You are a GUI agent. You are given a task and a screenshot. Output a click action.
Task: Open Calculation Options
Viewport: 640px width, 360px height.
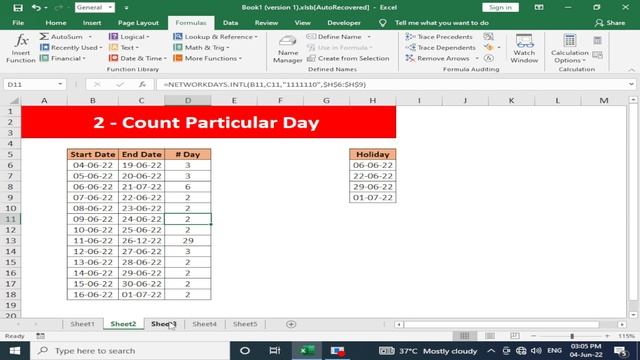569,49
